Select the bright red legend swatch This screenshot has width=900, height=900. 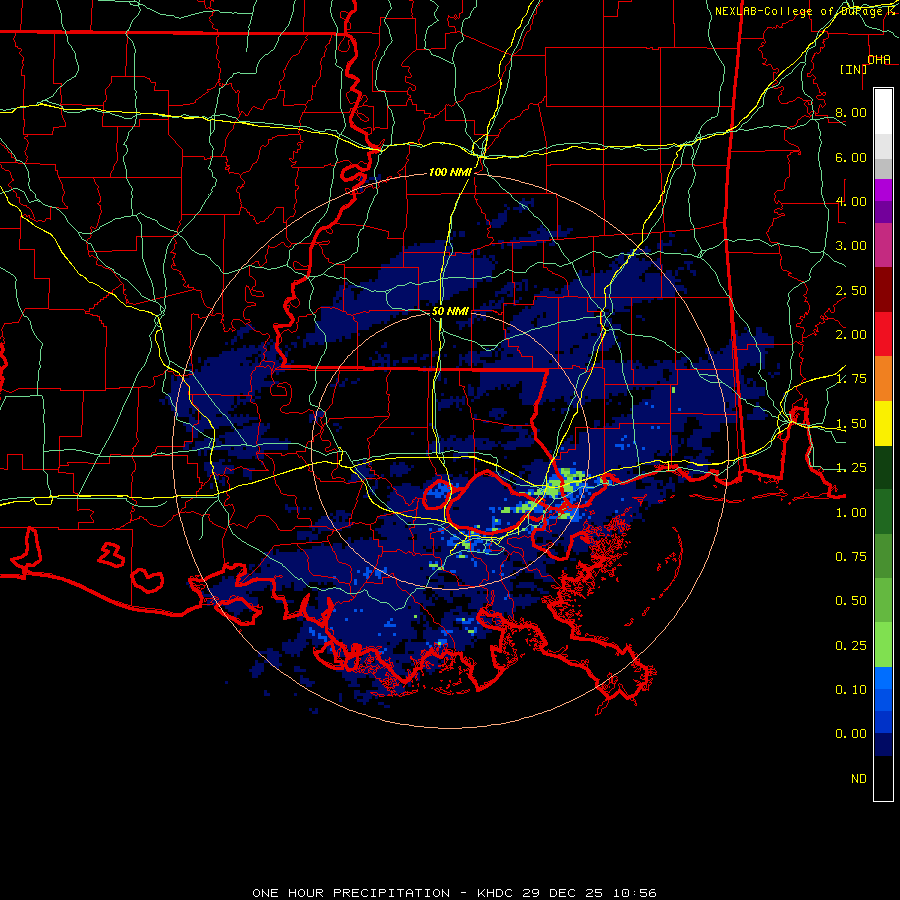(x=883, y=334)
